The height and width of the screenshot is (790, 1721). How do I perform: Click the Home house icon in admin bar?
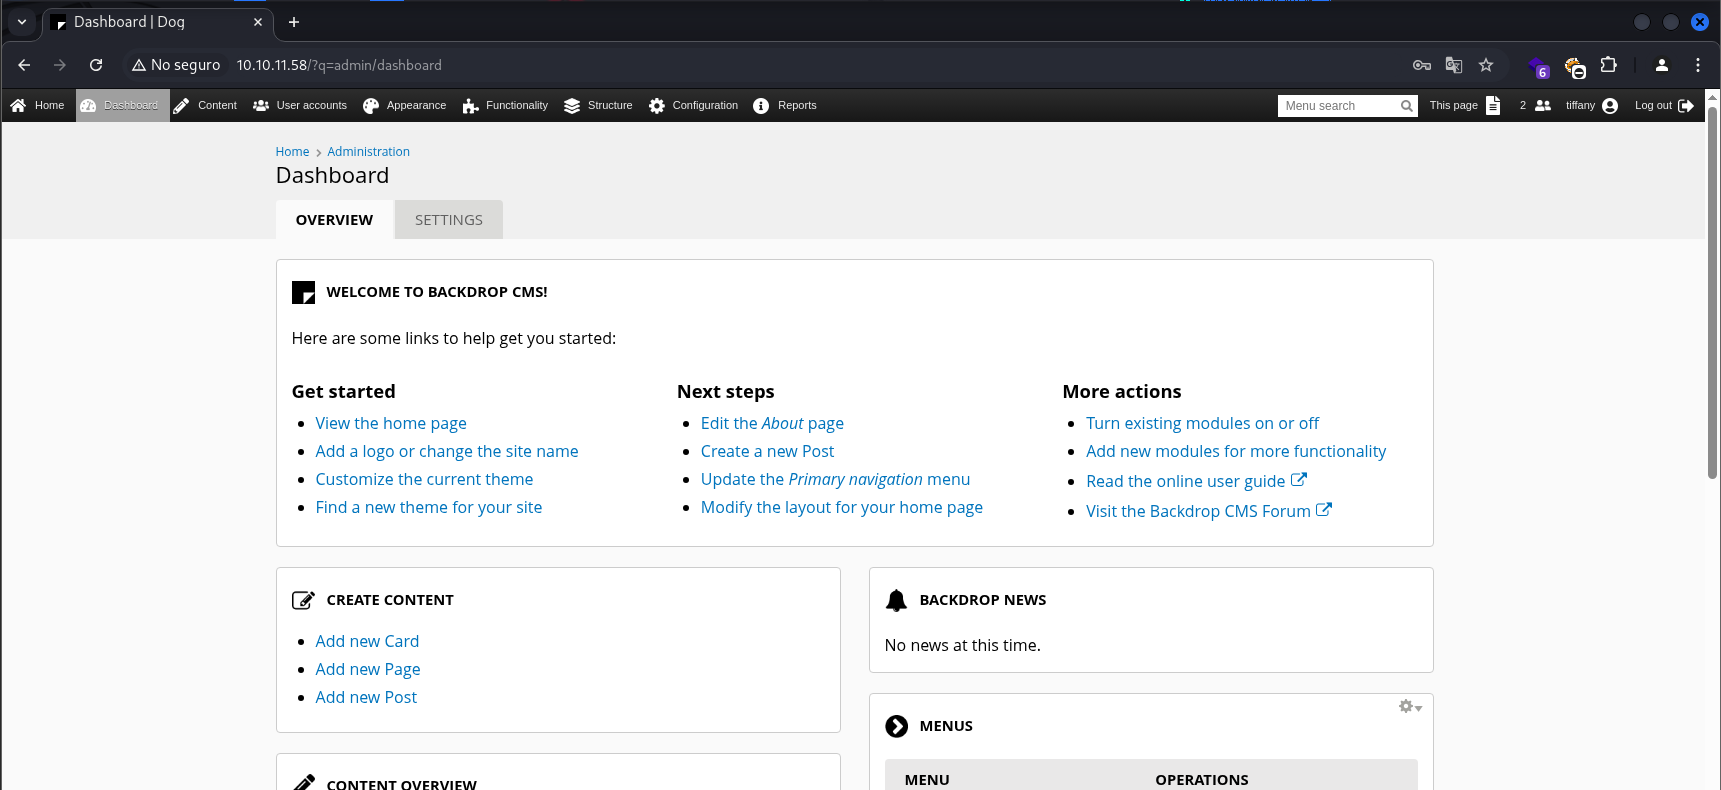pos(18,106)
